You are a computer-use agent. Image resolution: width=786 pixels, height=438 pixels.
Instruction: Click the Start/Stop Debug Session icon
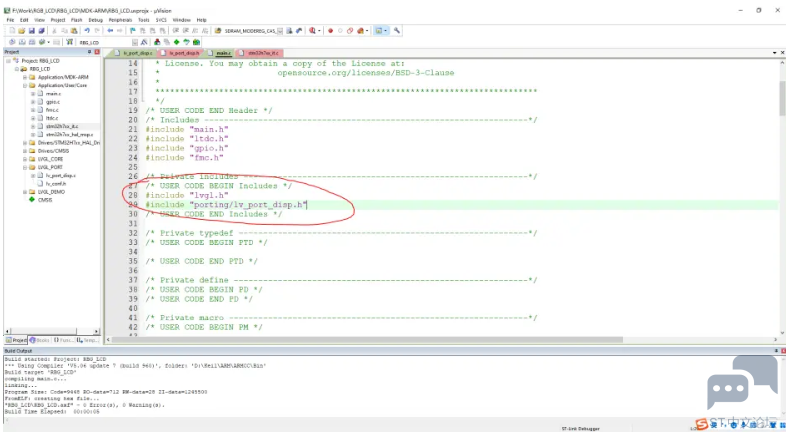312,31
